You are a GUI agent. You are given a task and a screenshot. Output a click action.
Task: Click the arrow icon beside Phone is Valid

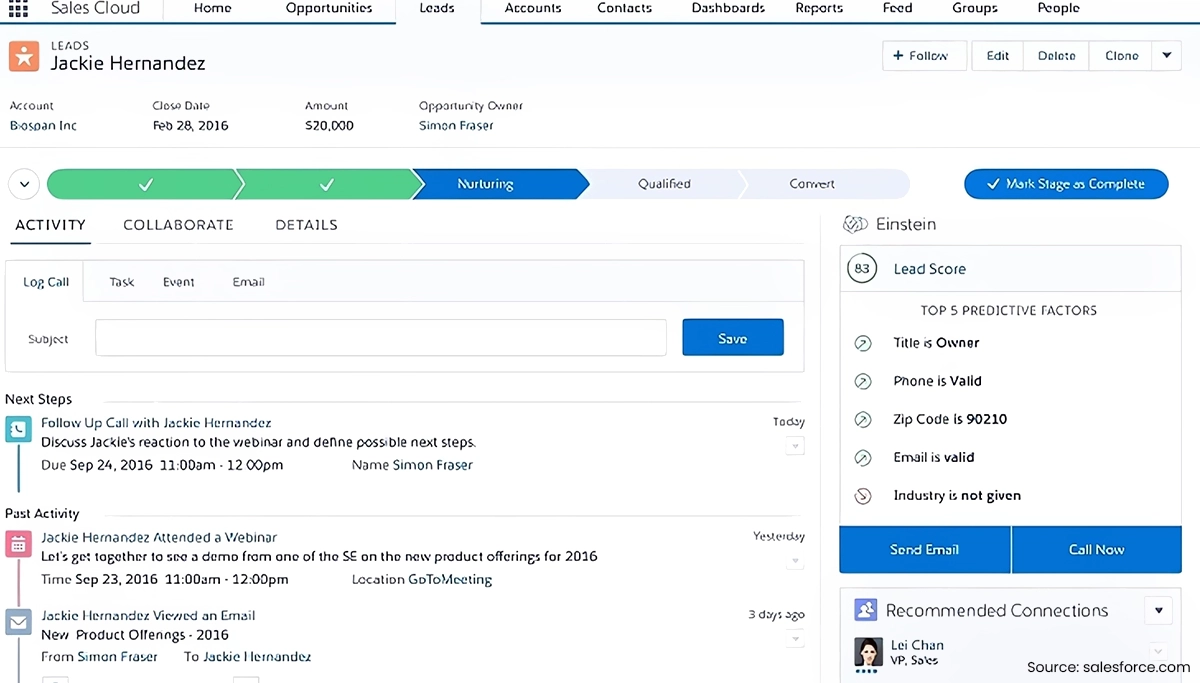(x=863, y=381)
